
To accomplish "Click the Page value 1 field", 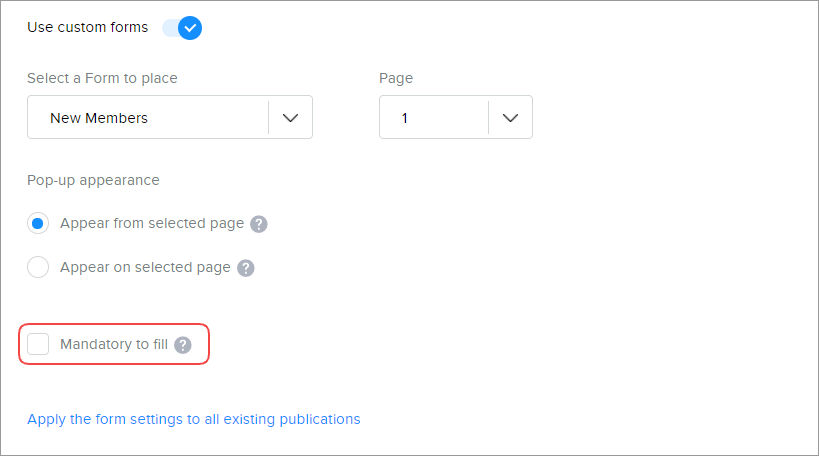I will click(434, 118).
